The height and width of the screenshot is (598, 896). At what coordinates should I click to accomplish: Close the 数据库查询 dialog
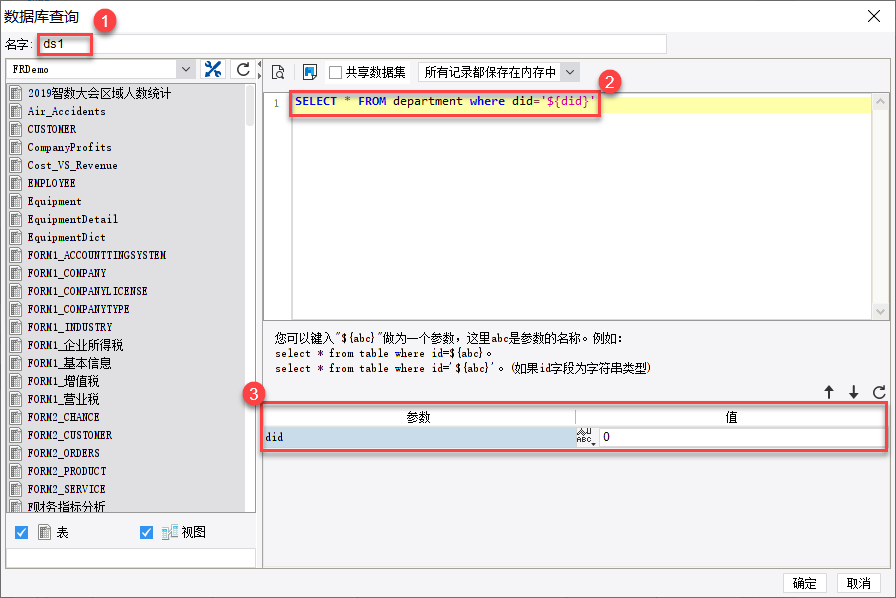[x=874, y=16]
